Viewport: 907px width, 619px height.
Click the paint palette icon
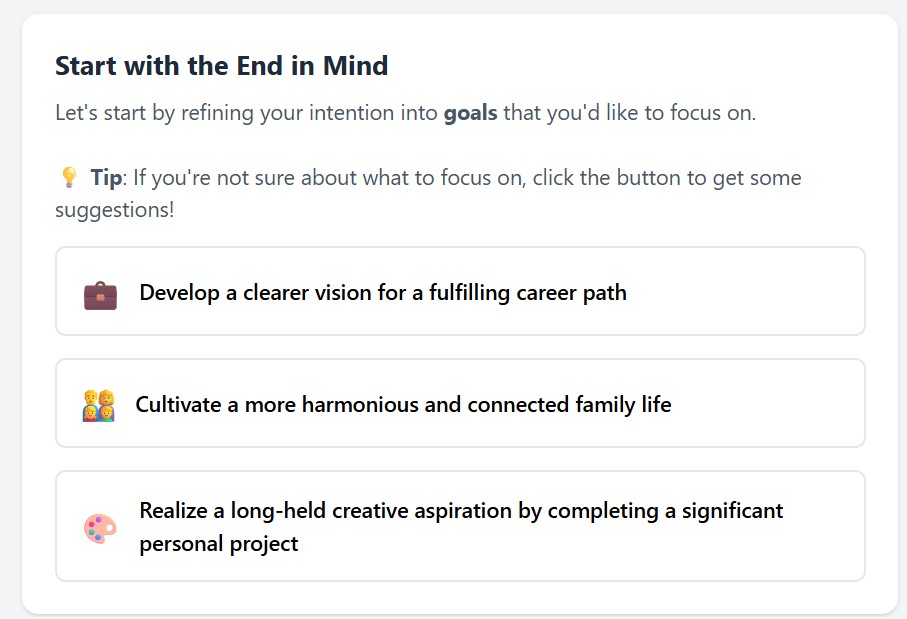pos(100,528)
